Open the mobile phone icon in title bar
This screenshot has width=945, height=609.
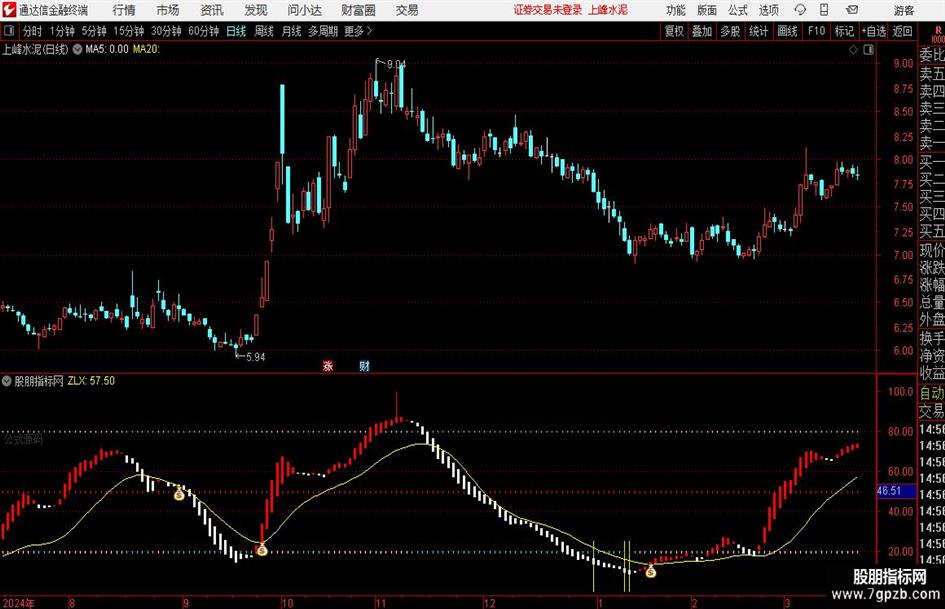click(824, 10)
